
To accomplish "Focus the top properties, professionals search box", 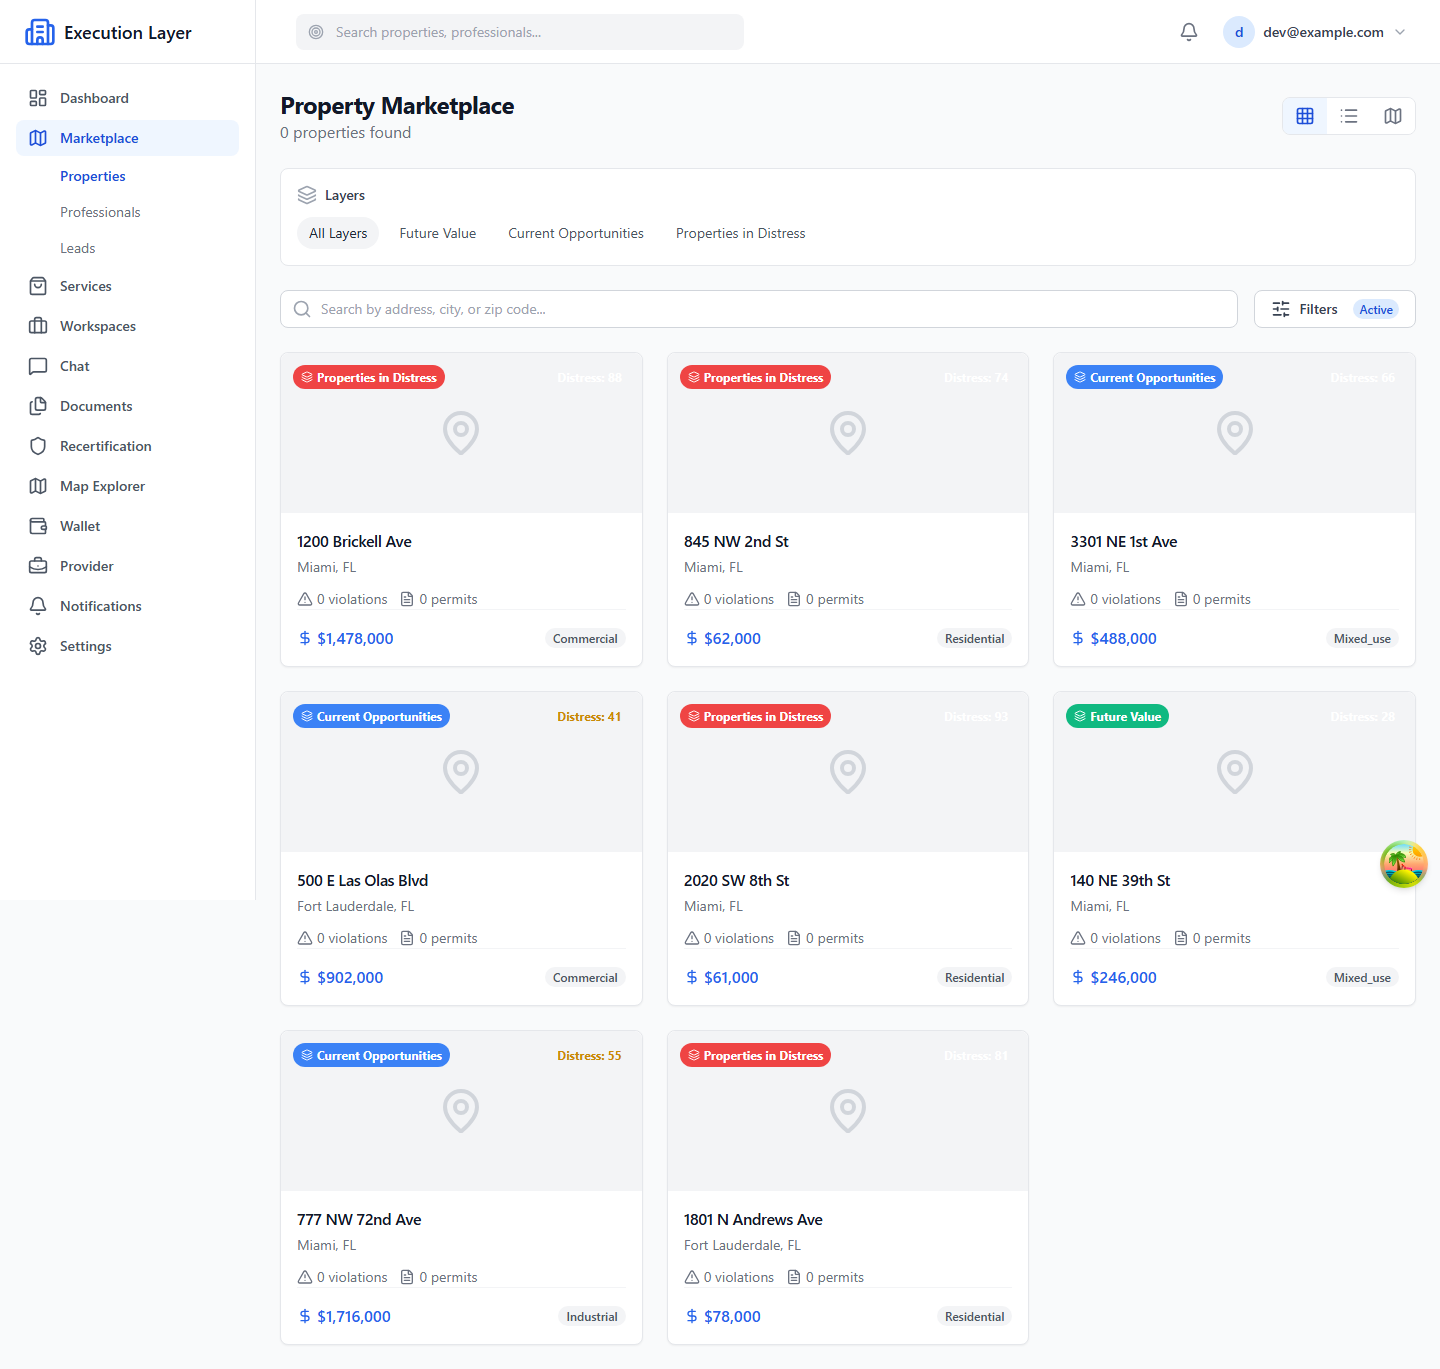I will tap(520, 32).
